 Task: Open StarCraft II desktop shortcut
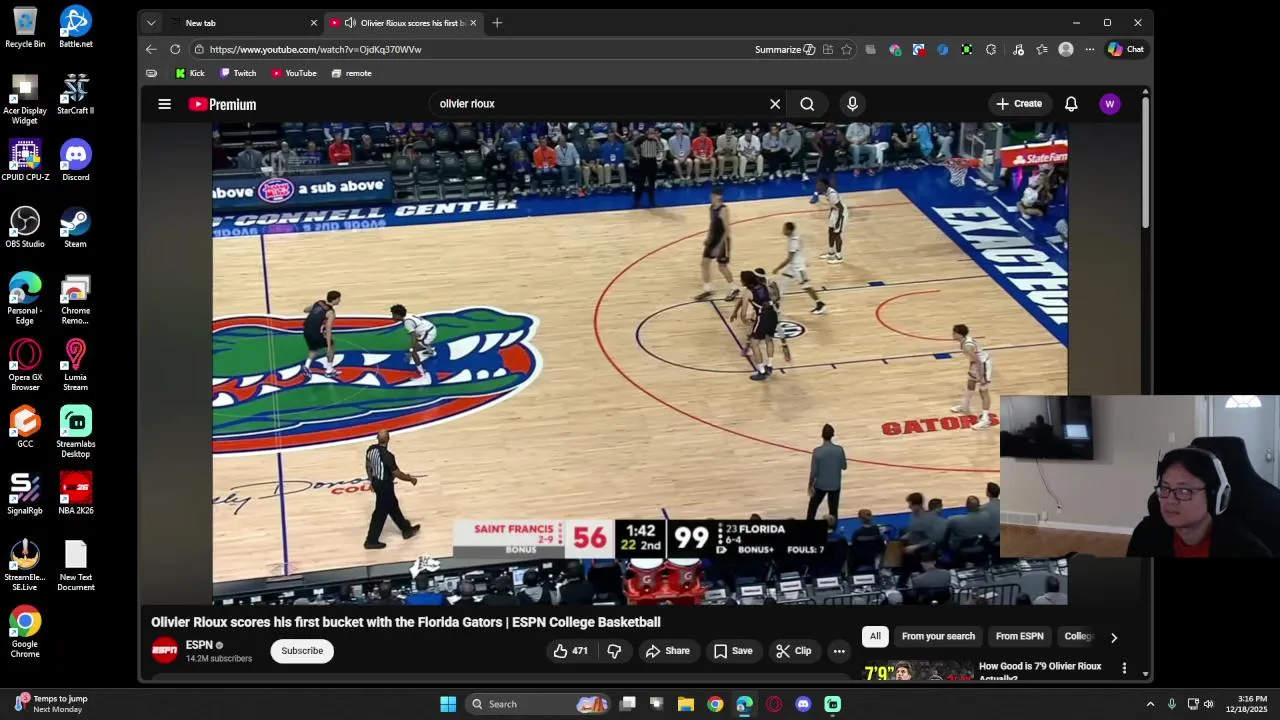[75, 95]
